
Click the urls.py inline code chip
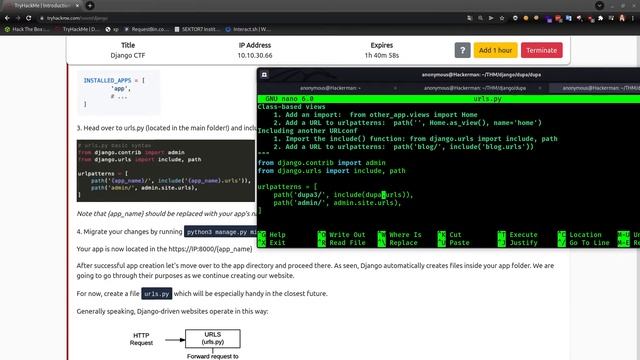[156, 293]
